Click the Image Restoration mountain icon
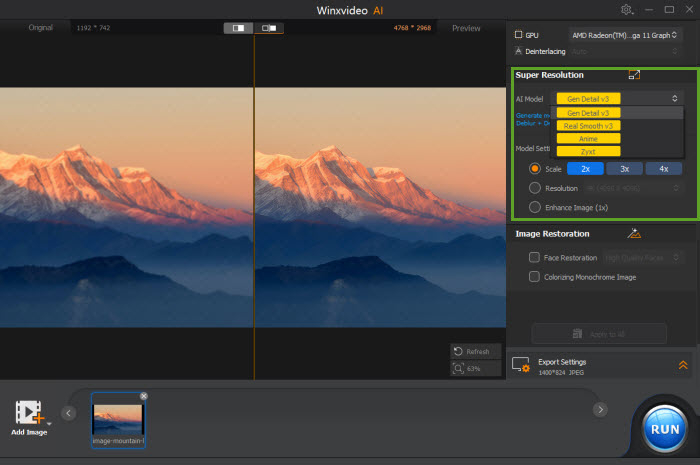This screenshot has height=465, width=700. (x=634, y=233)
